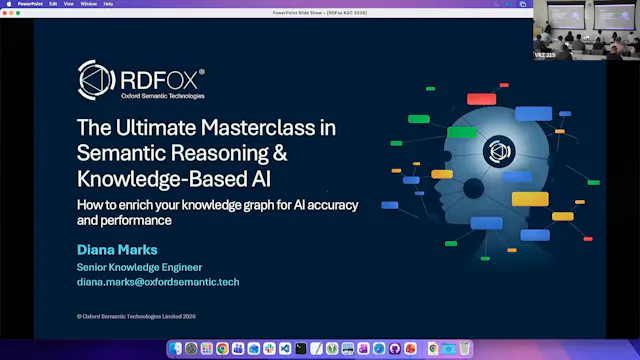Open GitHub Desktop in the dock
The width and height of the screenshot is (640, 360).
pos(394,349)
